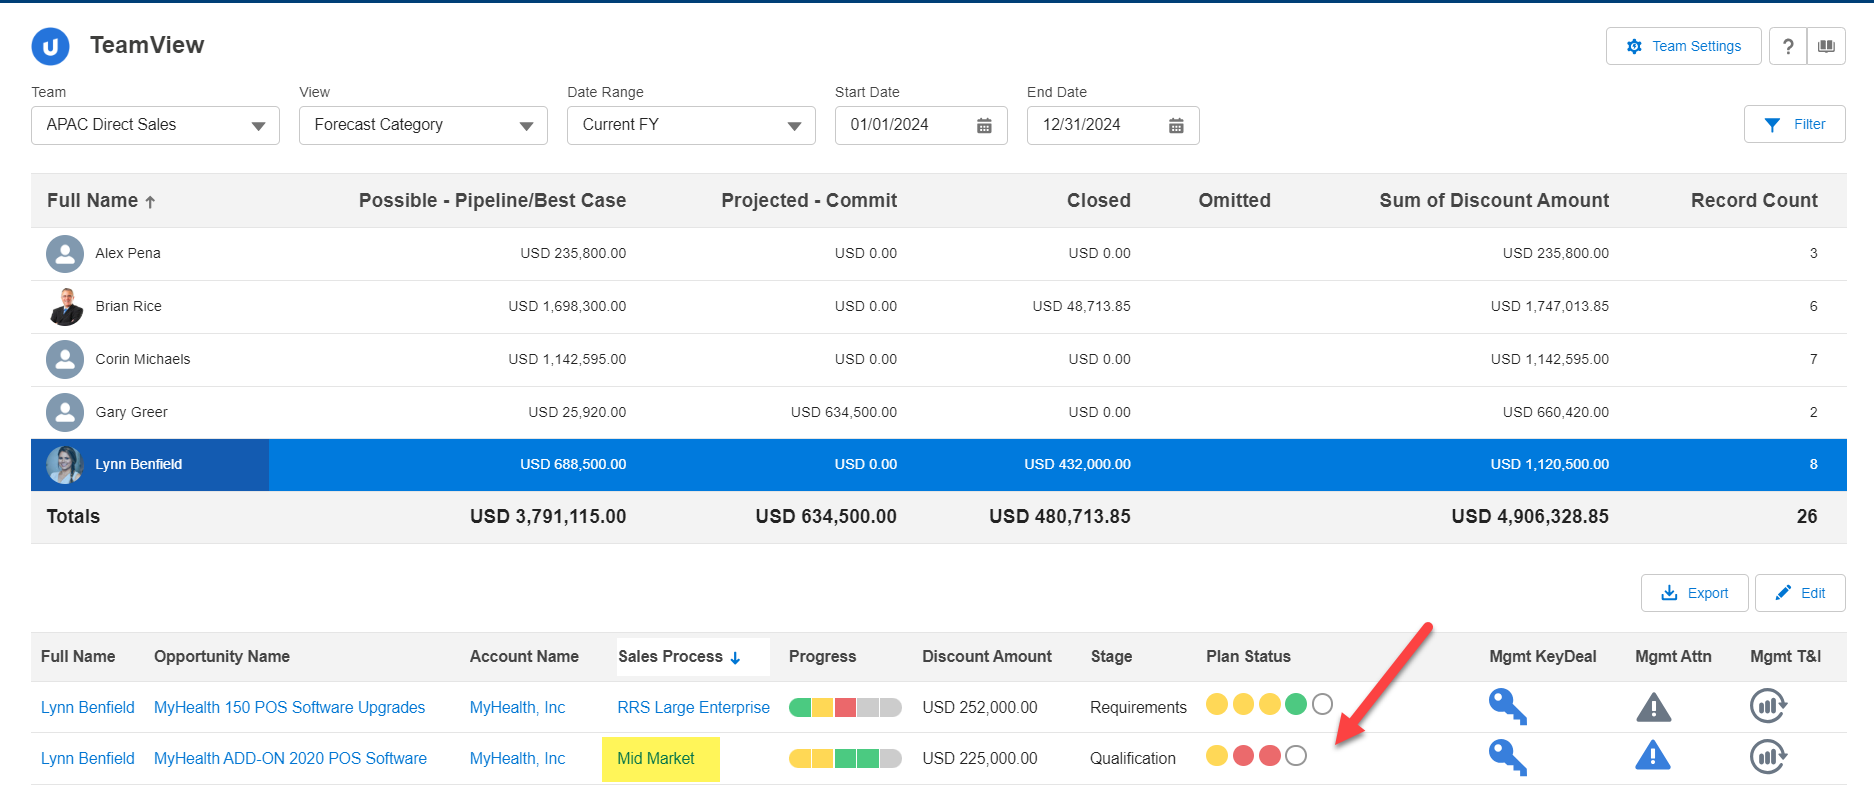Viewport: 1874px width, 788px height.
Task: Expand the View dropdown Forecast Category
Action: point(423,125)
